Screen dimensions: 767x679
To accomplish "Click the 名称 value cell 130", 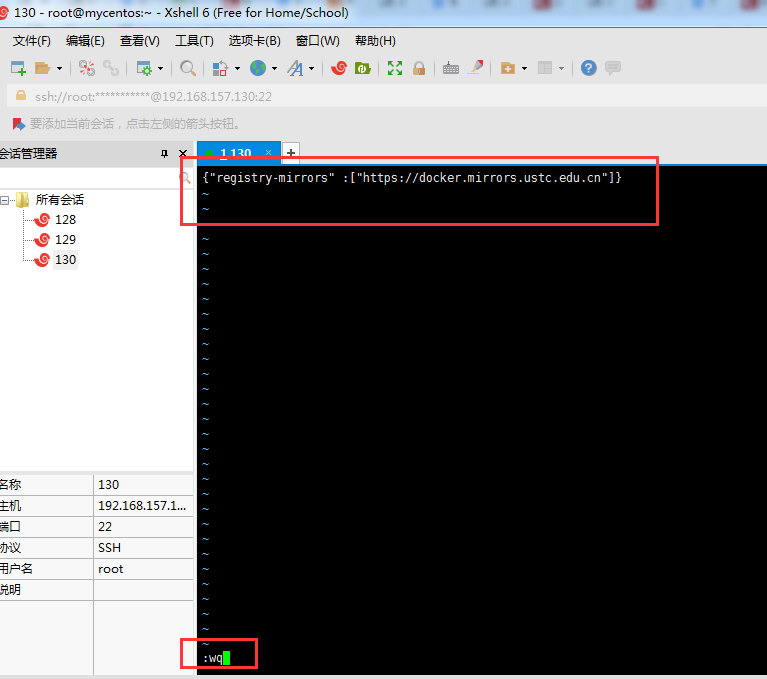I will [x=143, y=485].
